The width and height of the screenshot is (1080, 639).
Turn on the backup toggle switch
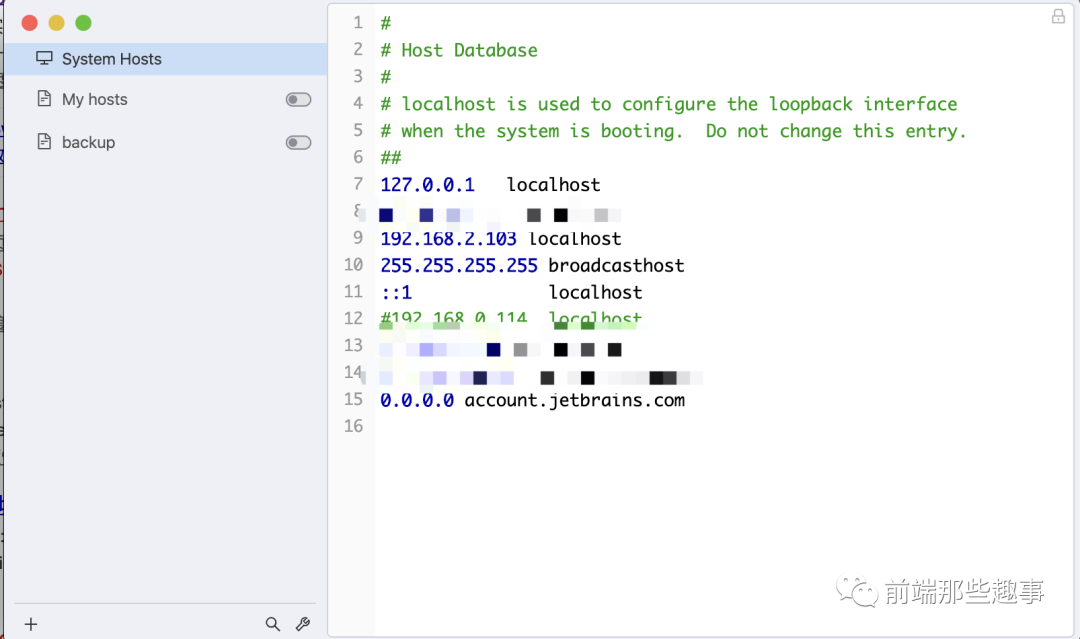click(298, 143)
